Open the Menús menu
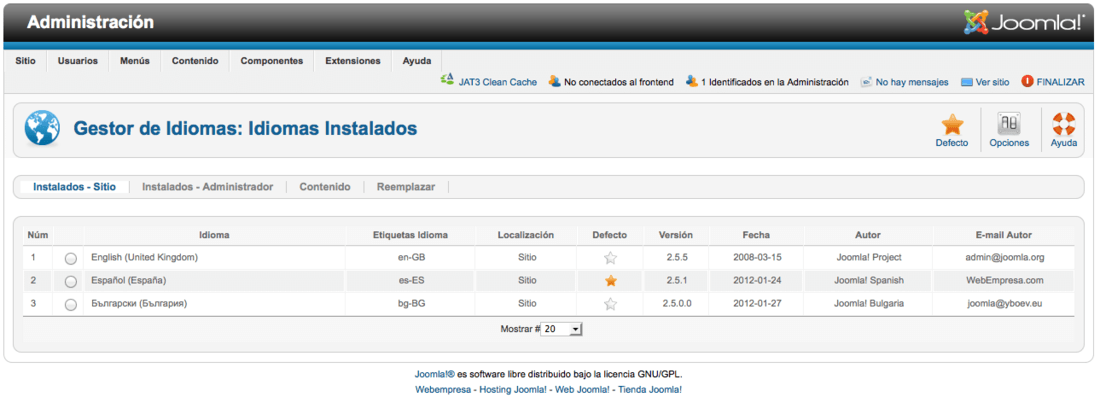The width and height of the screenshot is (1100, 397). [x=135, y=61]
